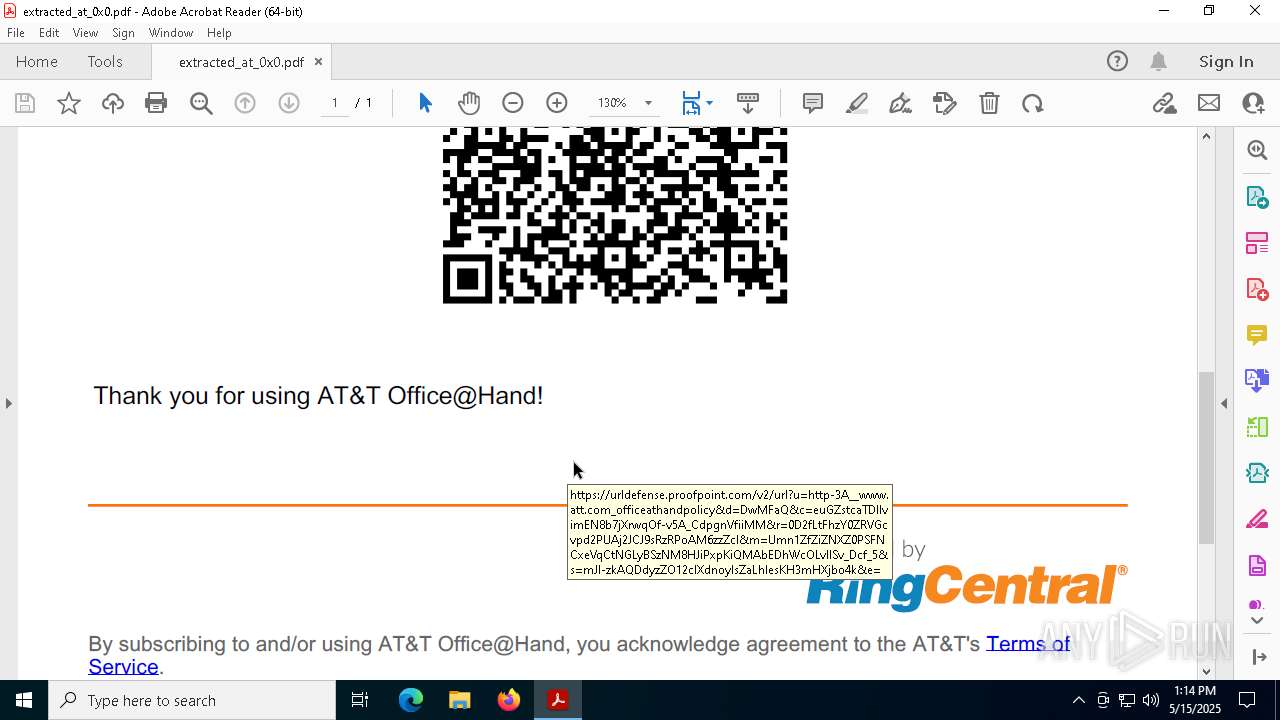1280x720 pixels.
Task: Close the extracted_at_0x0.pdf tab
Action: click(318, 61)
